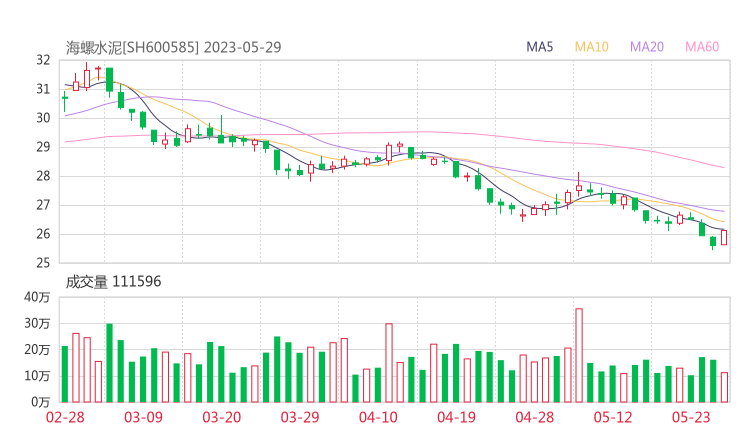740x440 pixels.
Task: Click the stock title 海螺水泥[SH600585] 2023-05-29
Action: (x=173, y=47)
